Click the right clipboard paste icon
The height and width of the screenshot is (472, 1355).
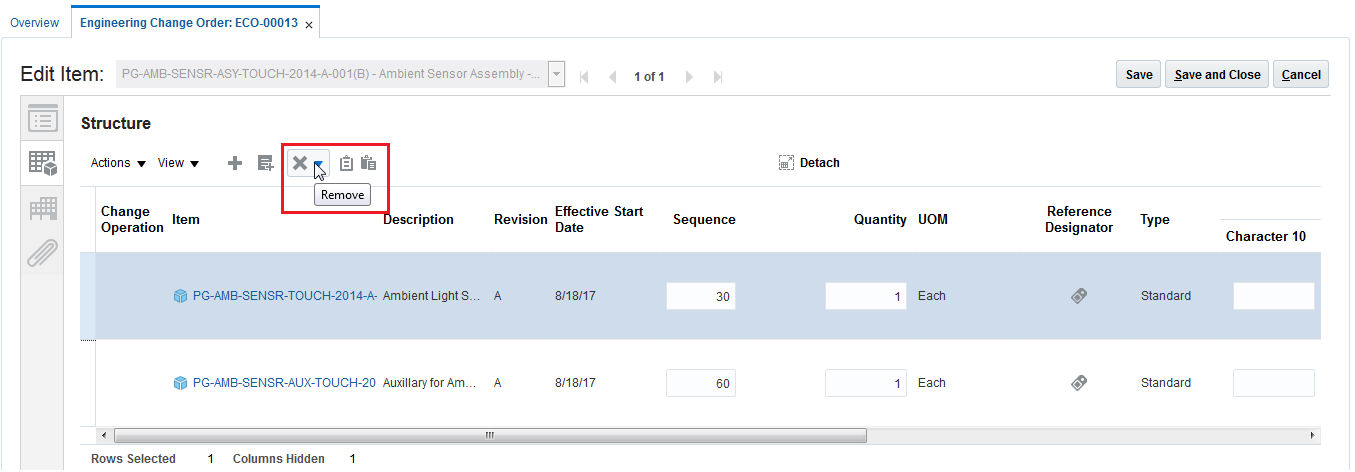(368, 163)
